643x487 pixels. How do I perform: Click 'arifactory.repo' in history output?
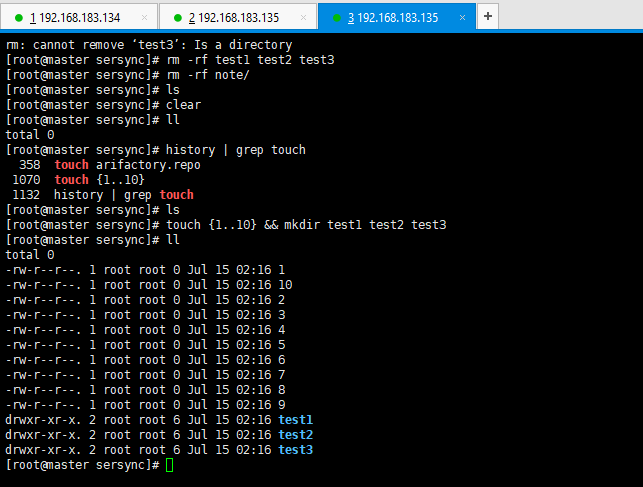[148, 165]
